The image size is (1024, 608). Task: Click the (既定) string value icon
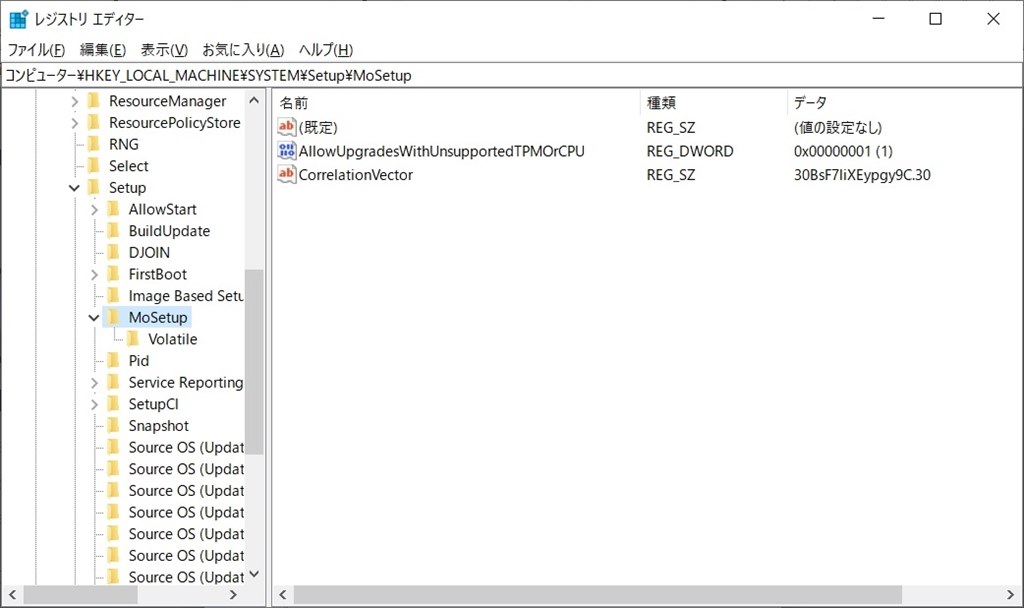tap(286, 127)
